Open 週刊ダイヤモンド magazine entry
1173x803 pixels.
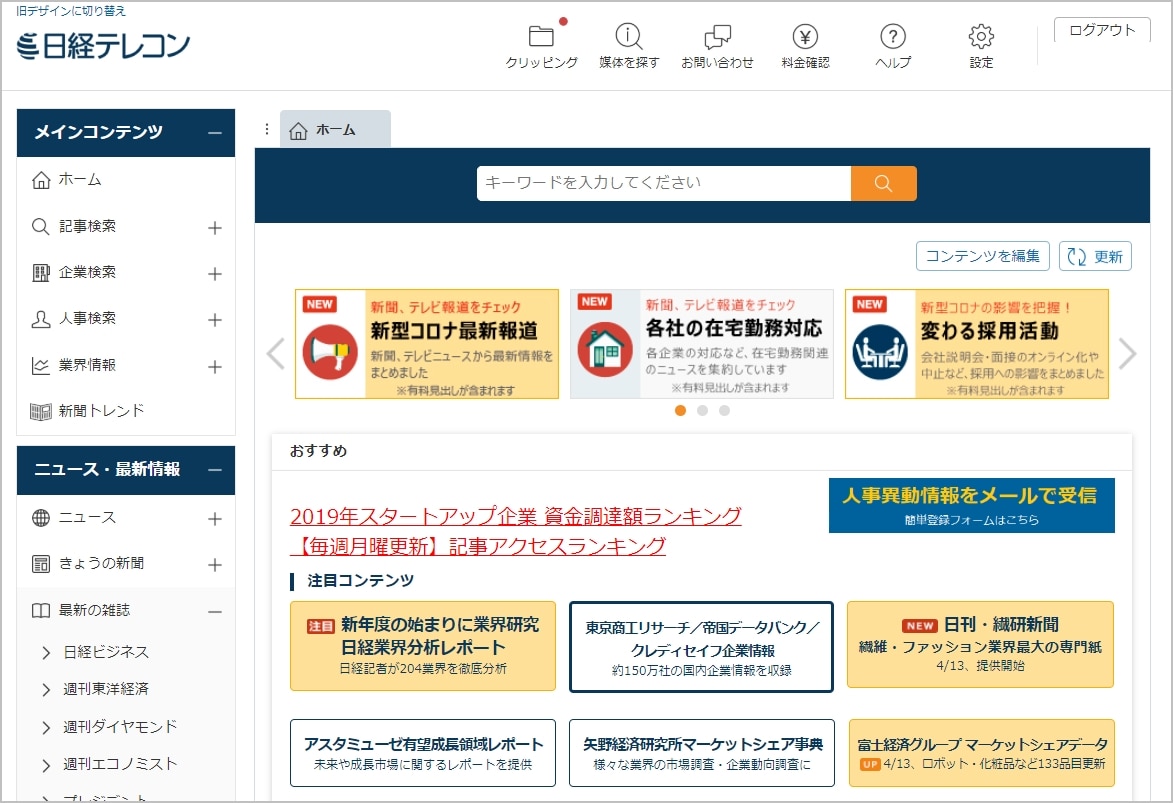pyautogui.click(x=120, y=727)
